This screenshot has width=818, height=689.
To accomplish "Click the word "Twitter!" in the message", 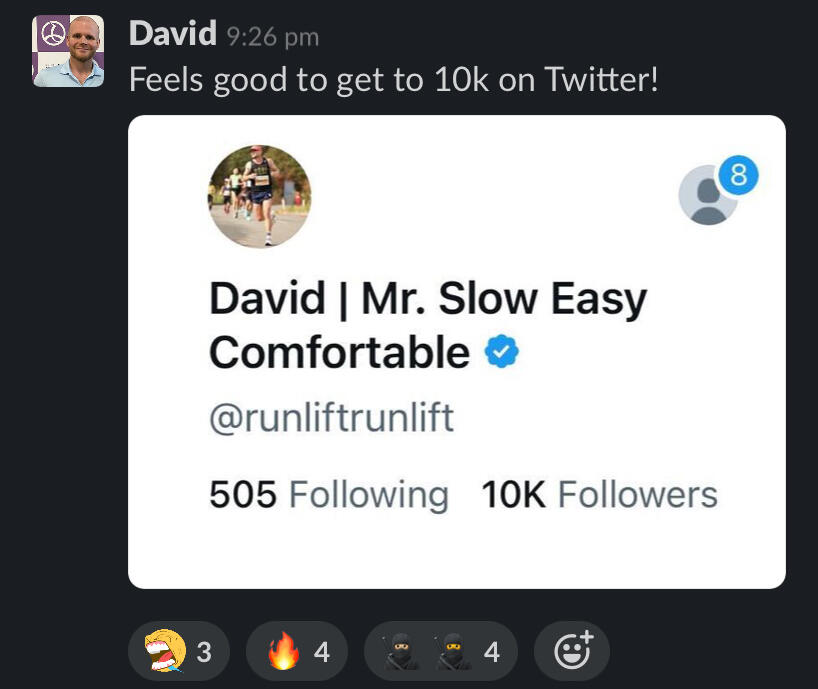I will [x=602, y=80].
